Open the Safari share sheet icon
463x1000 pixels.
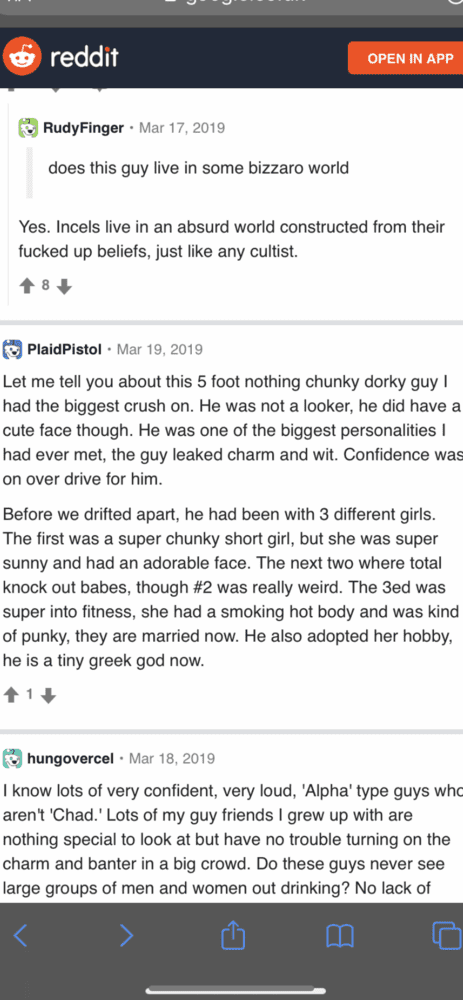[x=233, y=935]
